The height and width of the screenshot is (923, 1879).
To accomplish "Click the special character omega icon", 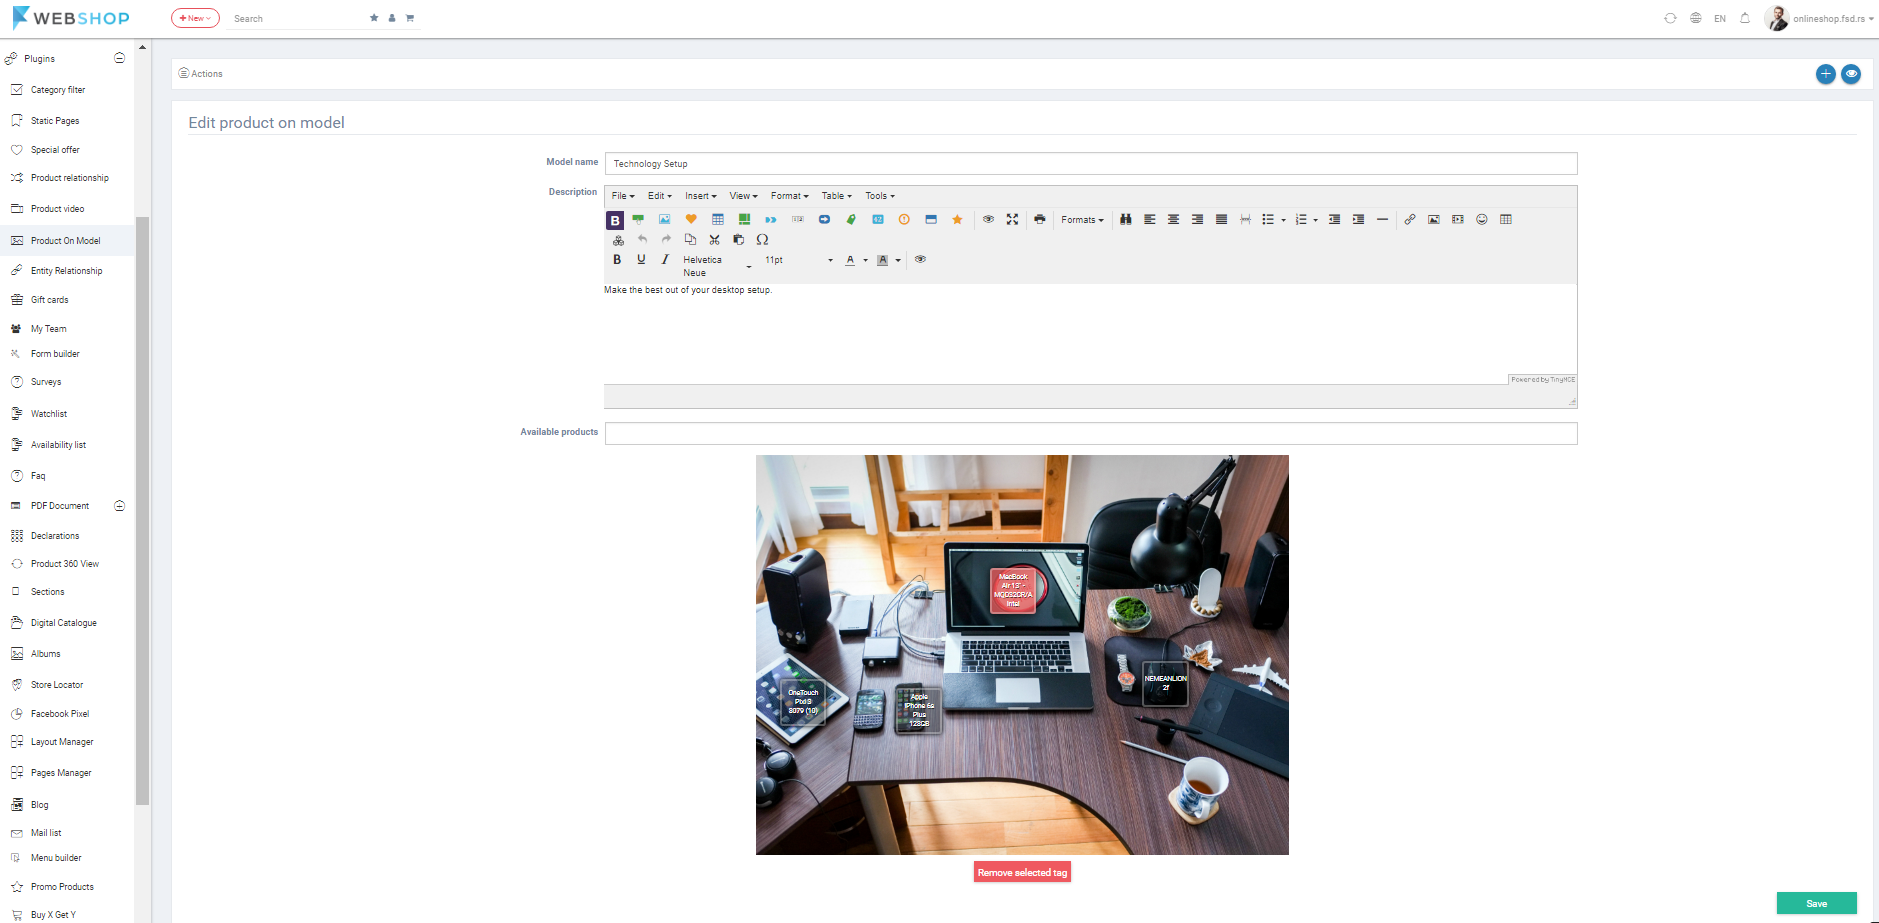I will tap(762, 240).
